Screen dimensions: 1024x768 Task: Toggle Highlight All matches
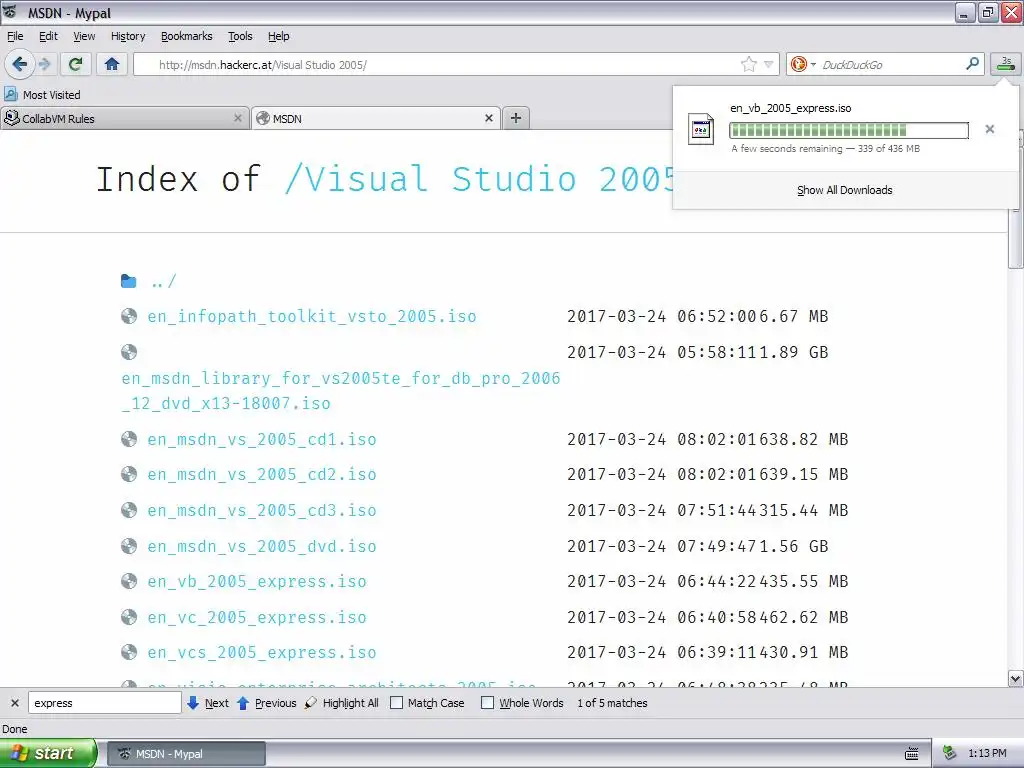click(342, 703)
